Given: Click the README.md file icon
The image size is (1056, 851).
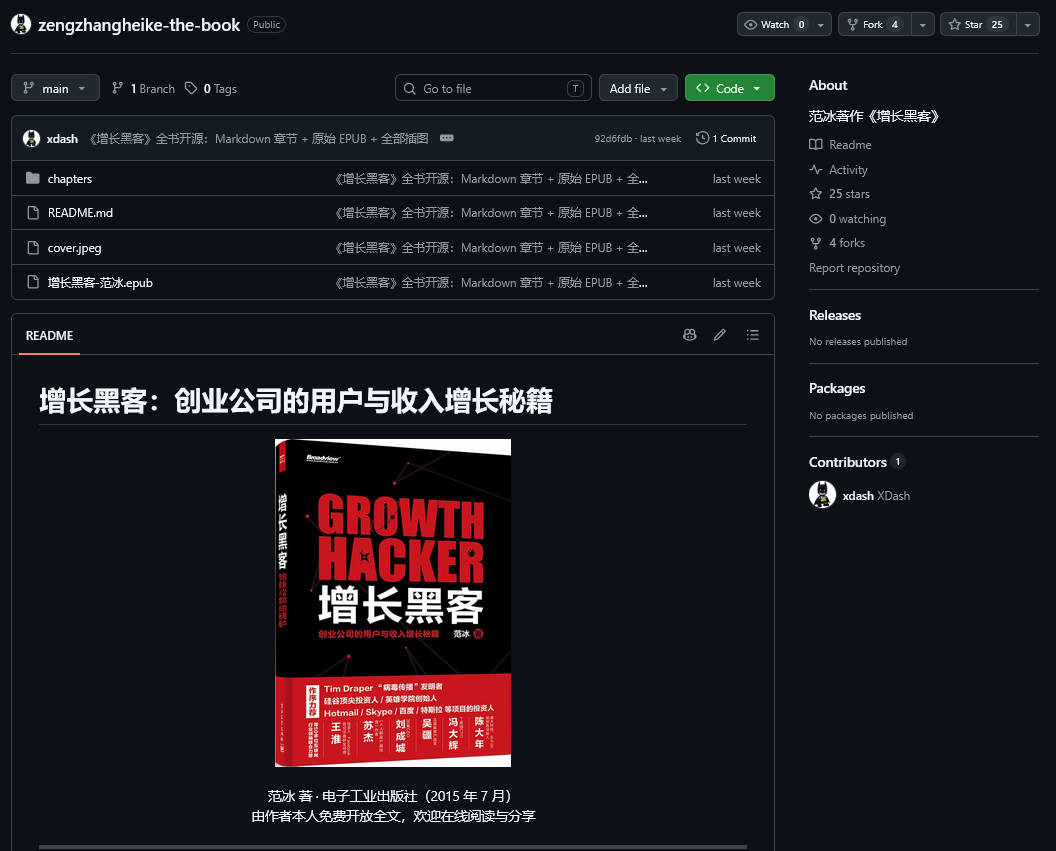Looking at the screenshot, I should 32,213.
